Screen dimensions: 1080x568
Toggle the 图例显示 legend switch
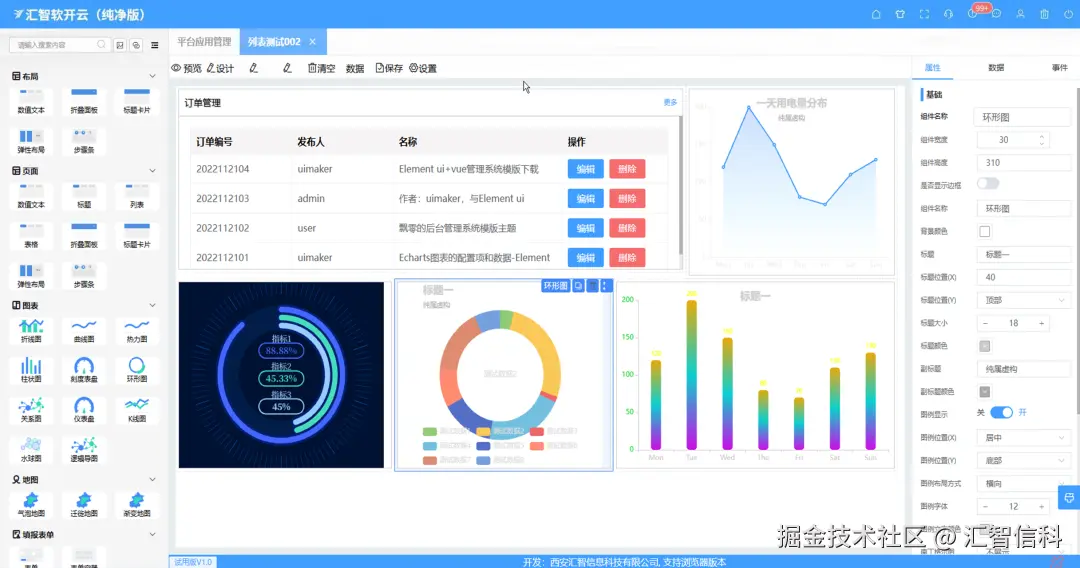pyautogui.click(x=1001, y=412)
